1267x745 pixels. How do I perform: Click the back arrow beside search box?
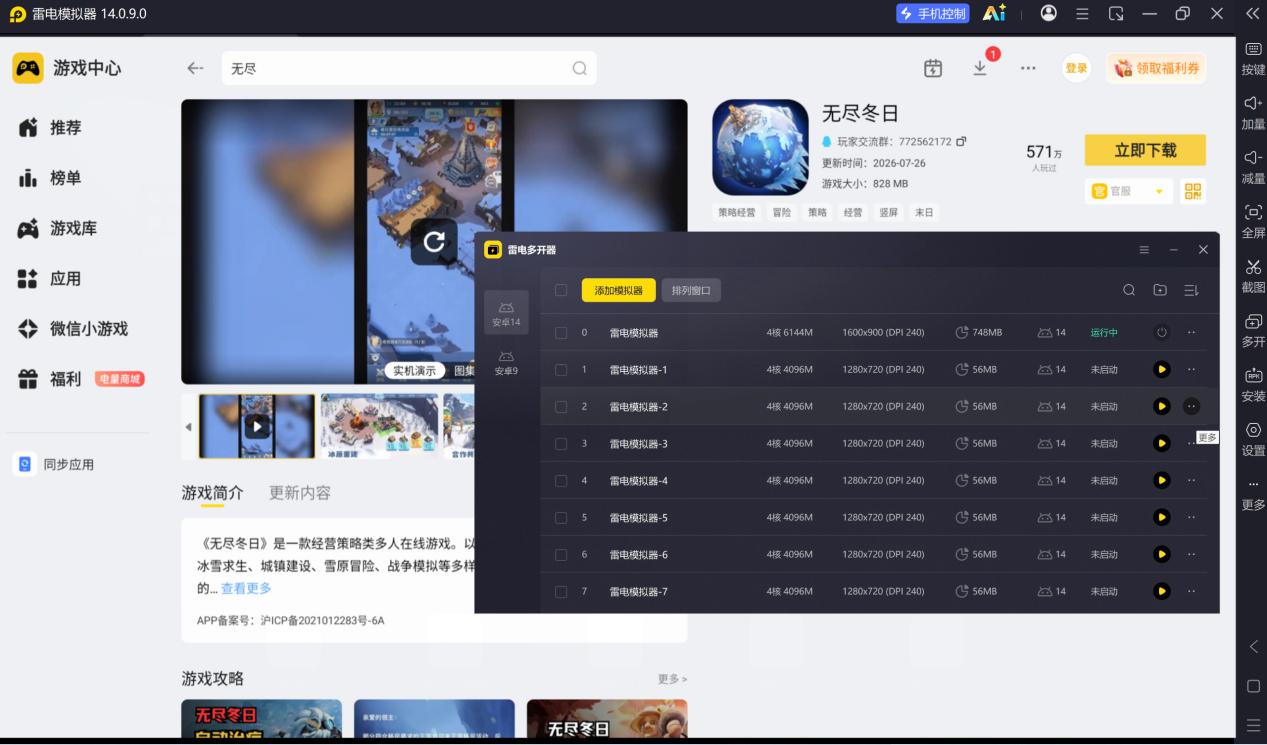tap(195, 68)
